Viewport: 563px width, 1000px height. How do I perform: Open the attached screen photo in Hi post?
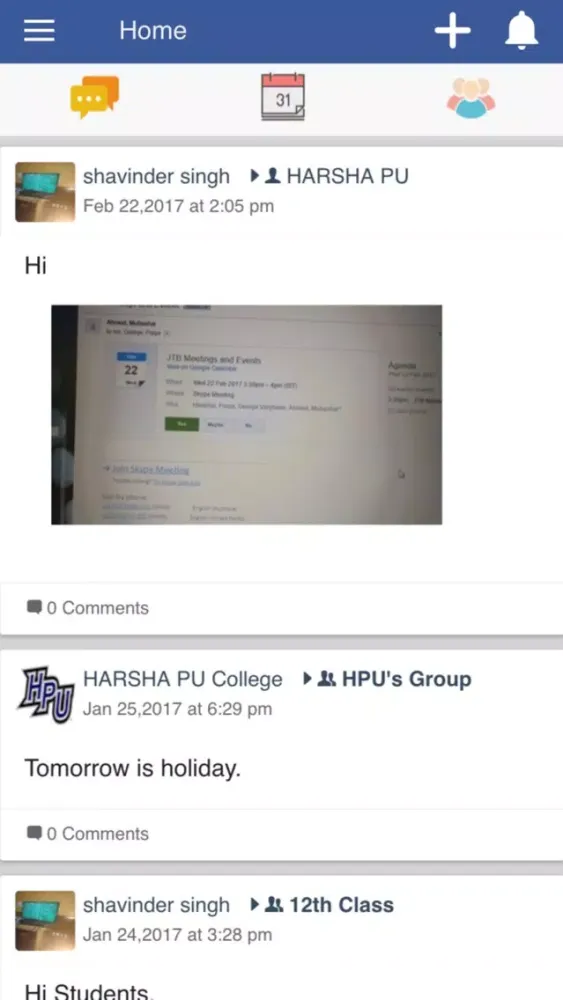pyautogui.click(x=246, y=415)
